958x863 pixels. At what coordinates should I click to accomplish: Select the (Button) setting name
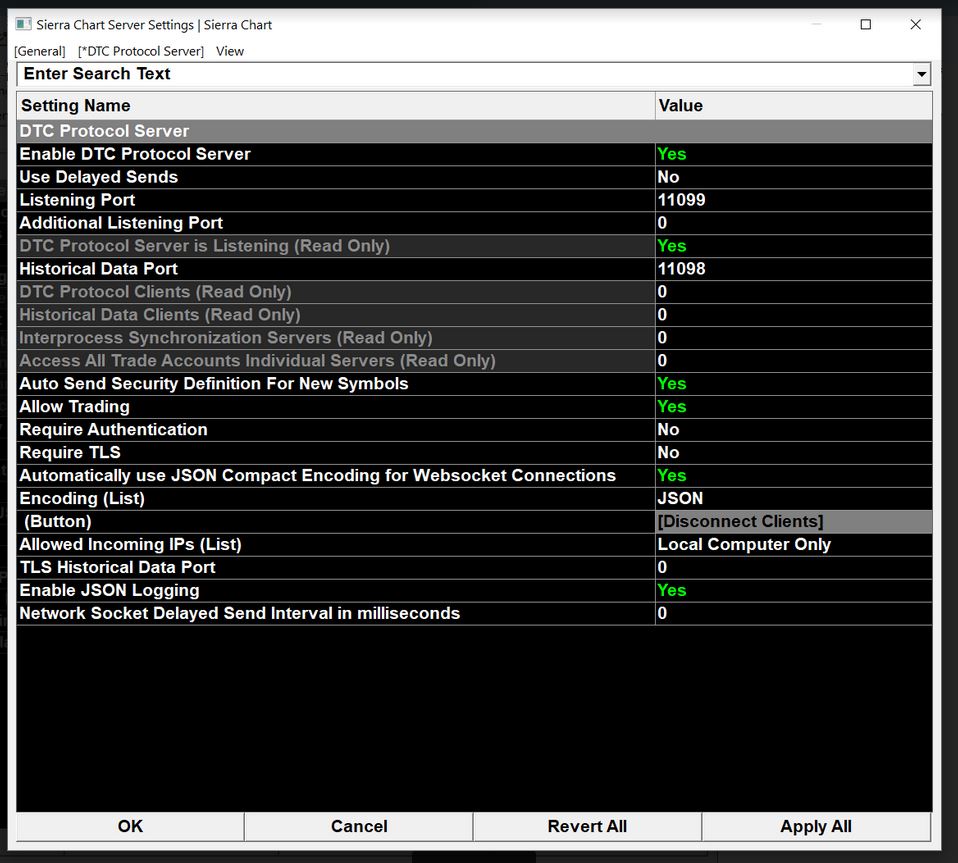click(x=335, y=522)
